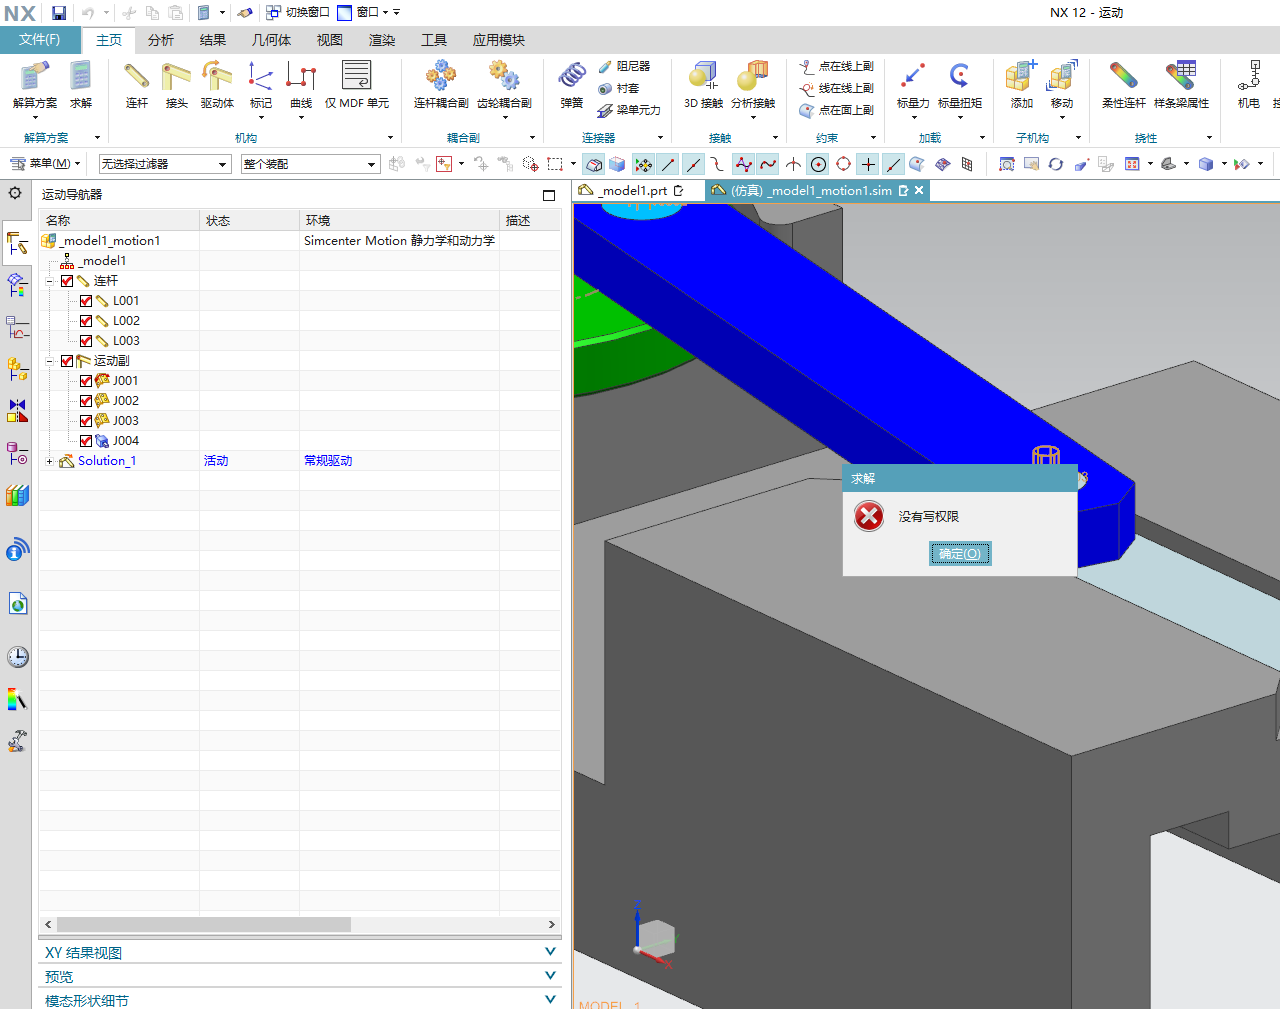The width and height of the screenshot is (1280, 1009).
Task: Click 切换窗口 switch window button
Action: coord(298,13)
